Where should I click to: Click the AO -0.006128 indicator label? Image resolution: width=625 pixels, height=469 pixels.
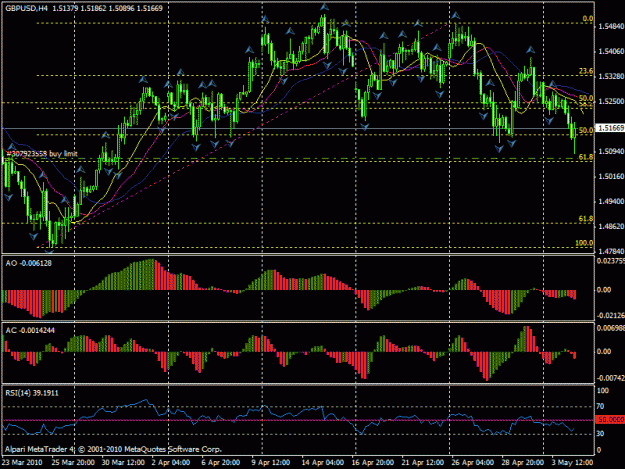click(x=28, y=263)
